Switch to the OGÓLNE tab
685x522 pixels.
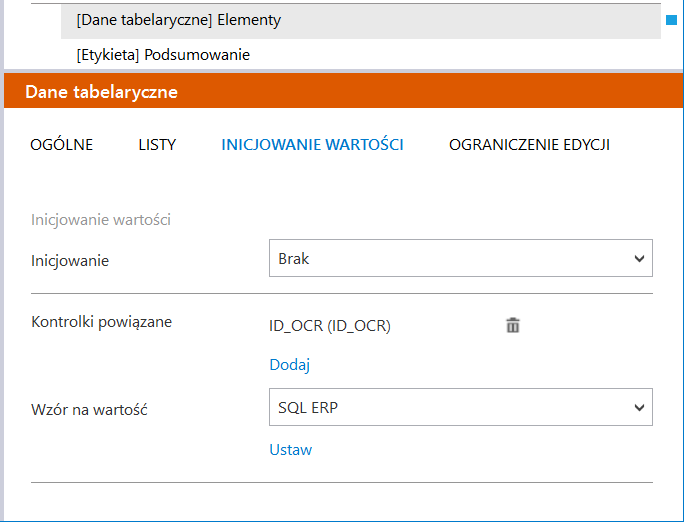point(62,144)
